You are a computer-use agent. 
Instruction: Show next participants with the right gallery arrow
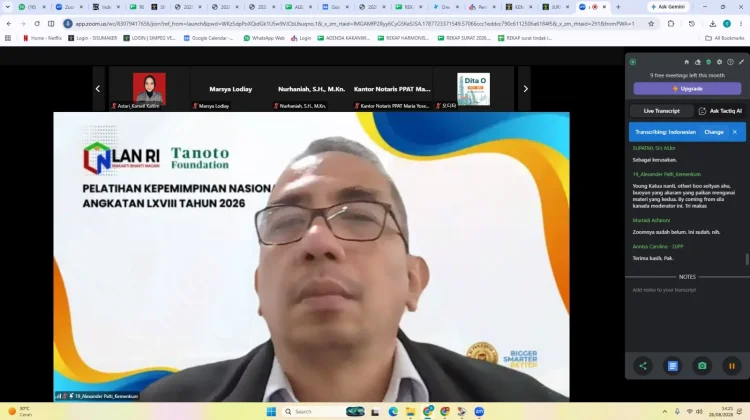[525, 89]
